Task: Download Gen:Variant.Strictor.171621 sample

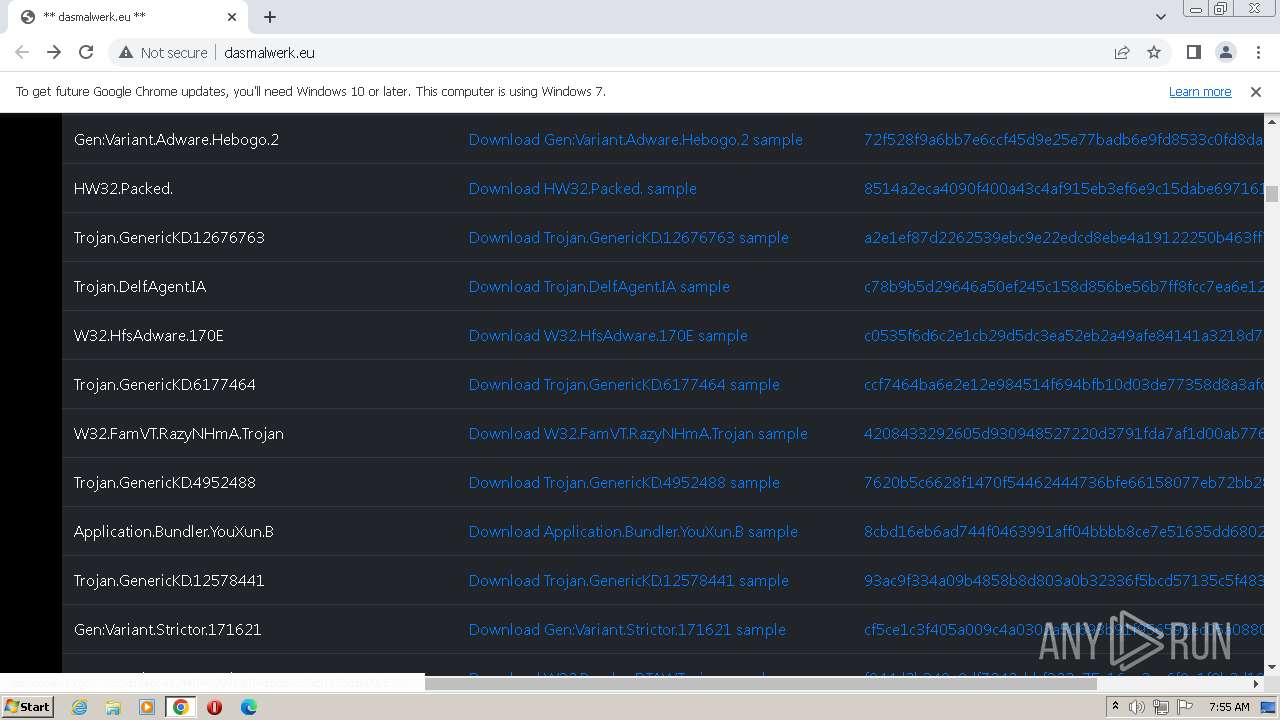Action: point(627,630)
